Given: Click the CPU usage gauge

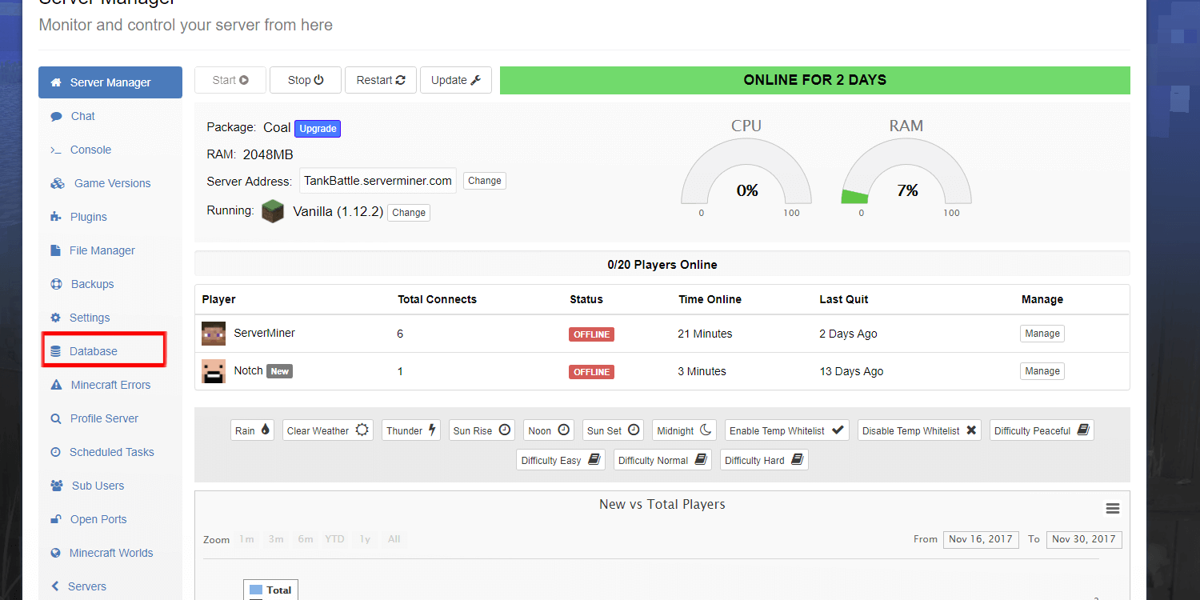Looking at the screenshot, I should [747, 172].
